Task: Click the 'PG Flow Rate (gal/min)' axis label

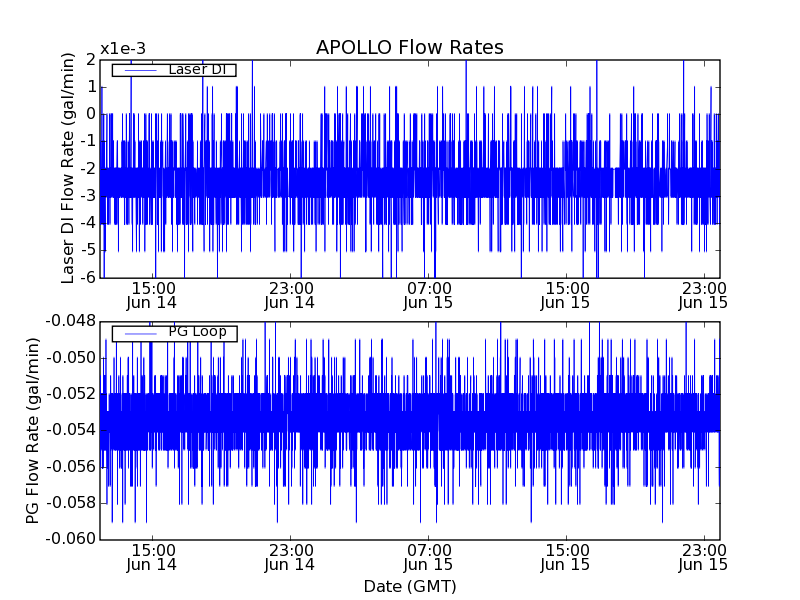Action: (x=32, y=431)
